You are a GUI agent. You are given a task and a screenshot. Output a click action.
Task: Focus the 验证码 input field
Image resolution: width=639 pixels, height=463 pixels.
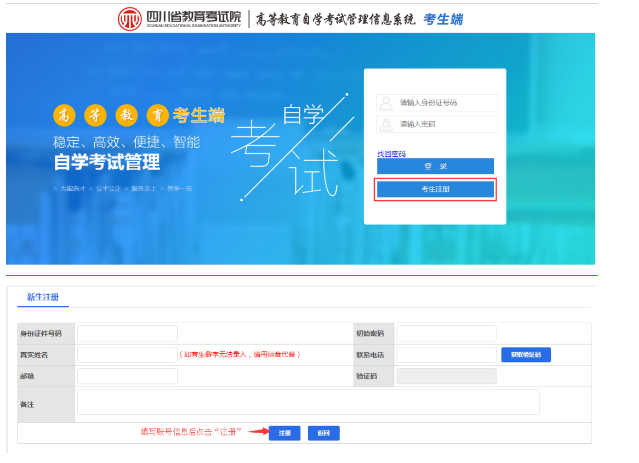pyautogui.click(x=447, y=376)
